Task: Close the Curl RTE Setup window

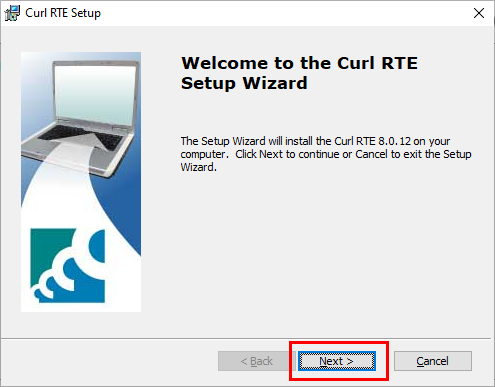Action: [x=479, y=13]
